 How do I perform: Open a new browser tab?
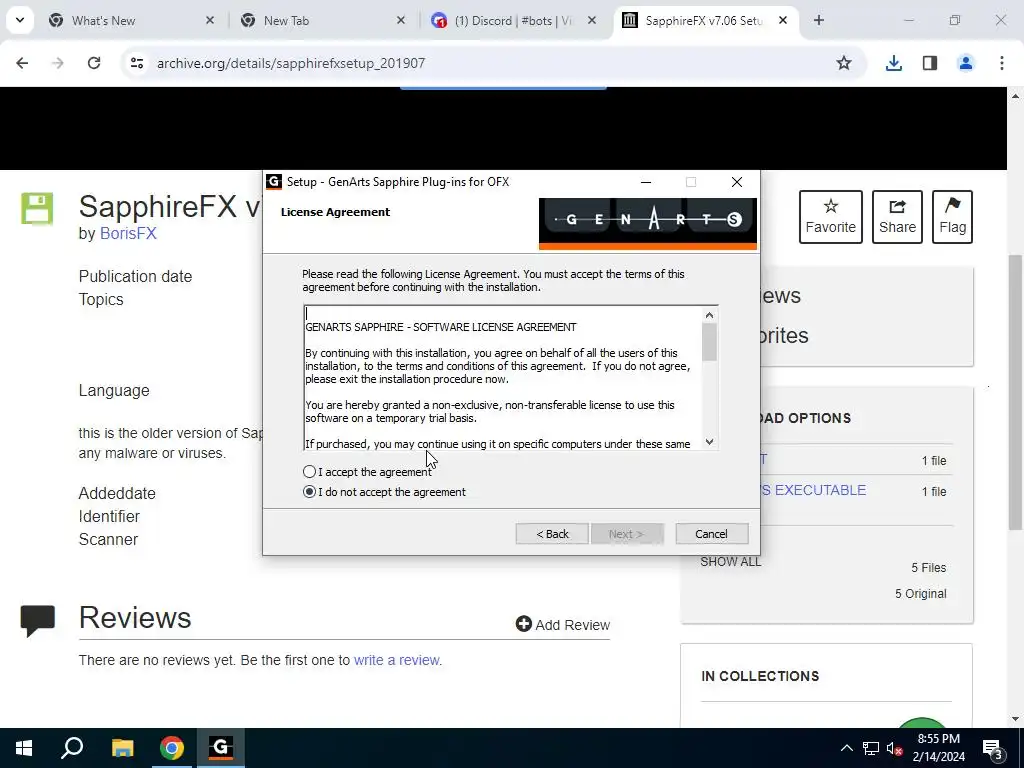(x=819, y=20)
